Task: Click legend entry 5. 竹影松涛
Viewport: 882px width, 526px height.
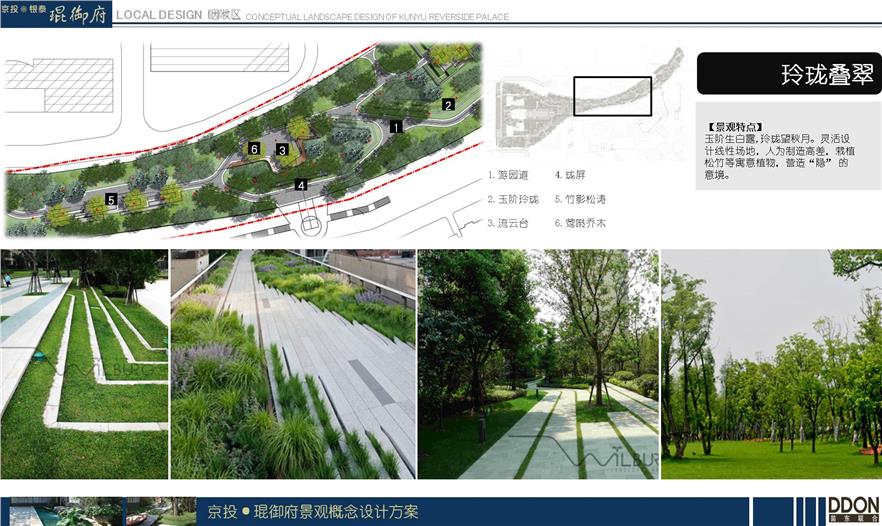Action: pos(580,200)
